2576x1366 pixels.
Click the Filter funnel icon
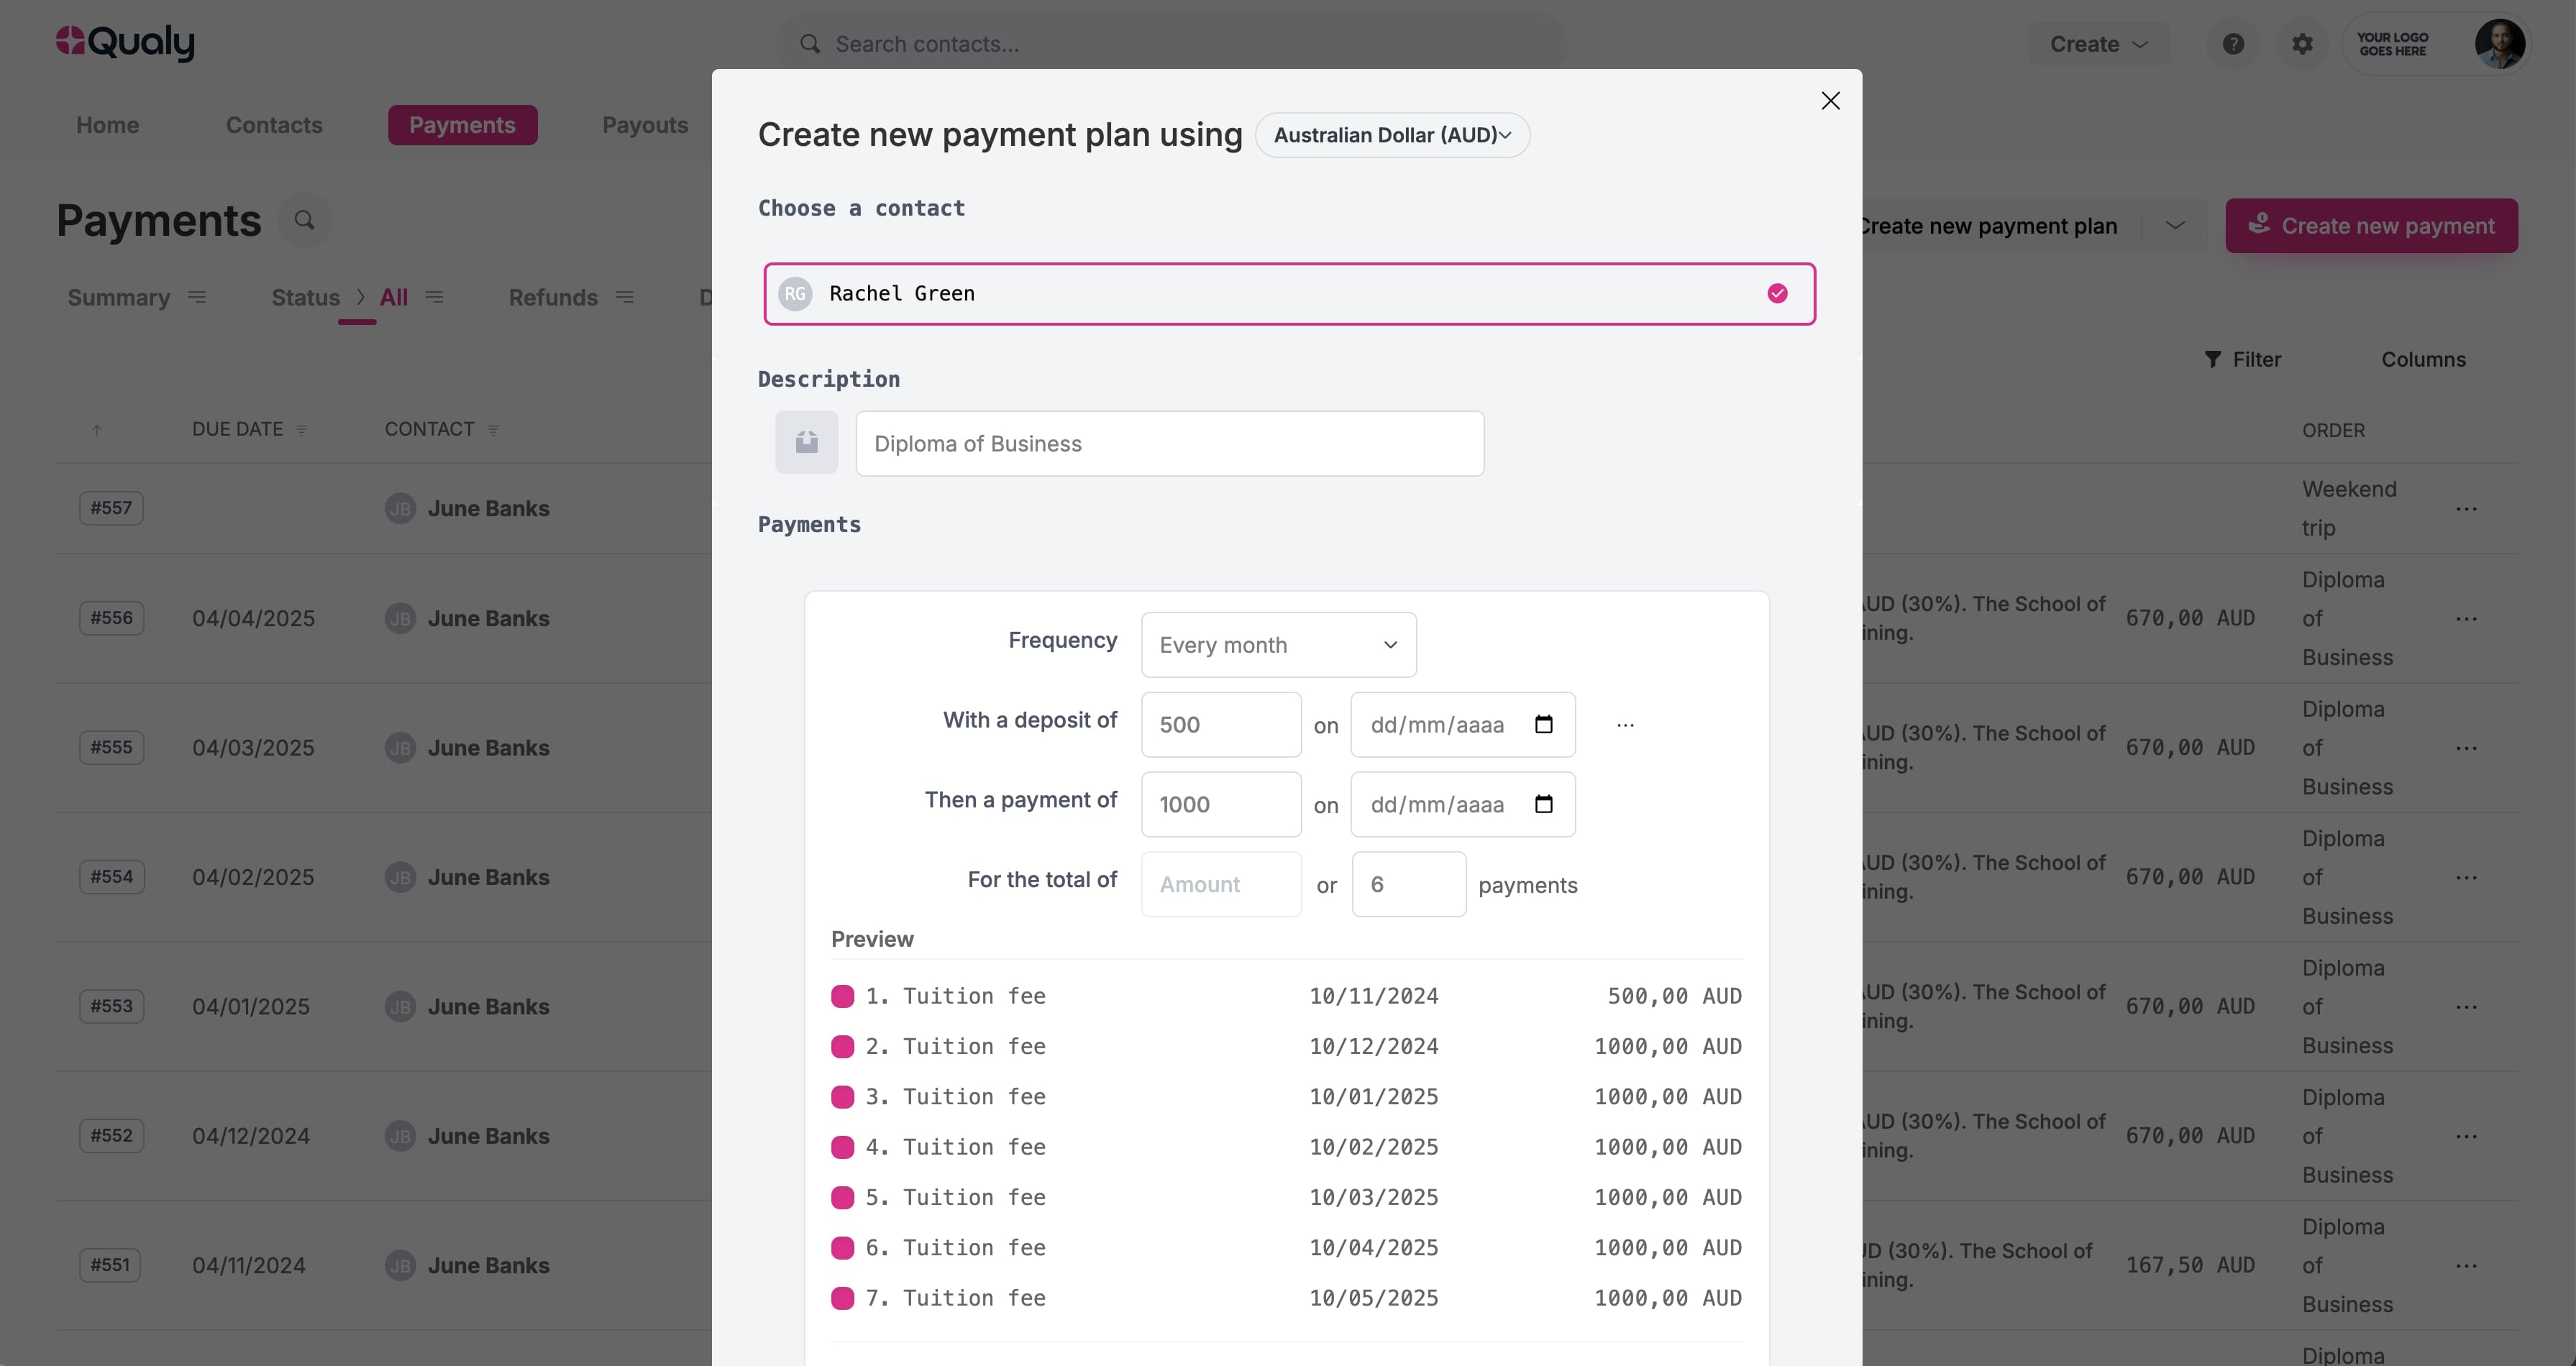(2212, 360)
